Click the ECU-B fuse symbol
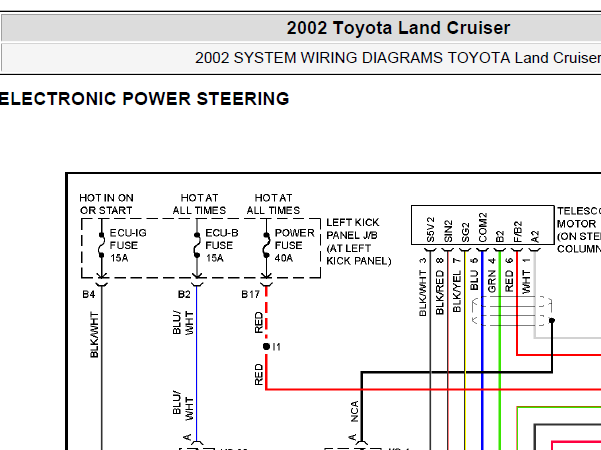601x450 pixels. click(197, 245)
